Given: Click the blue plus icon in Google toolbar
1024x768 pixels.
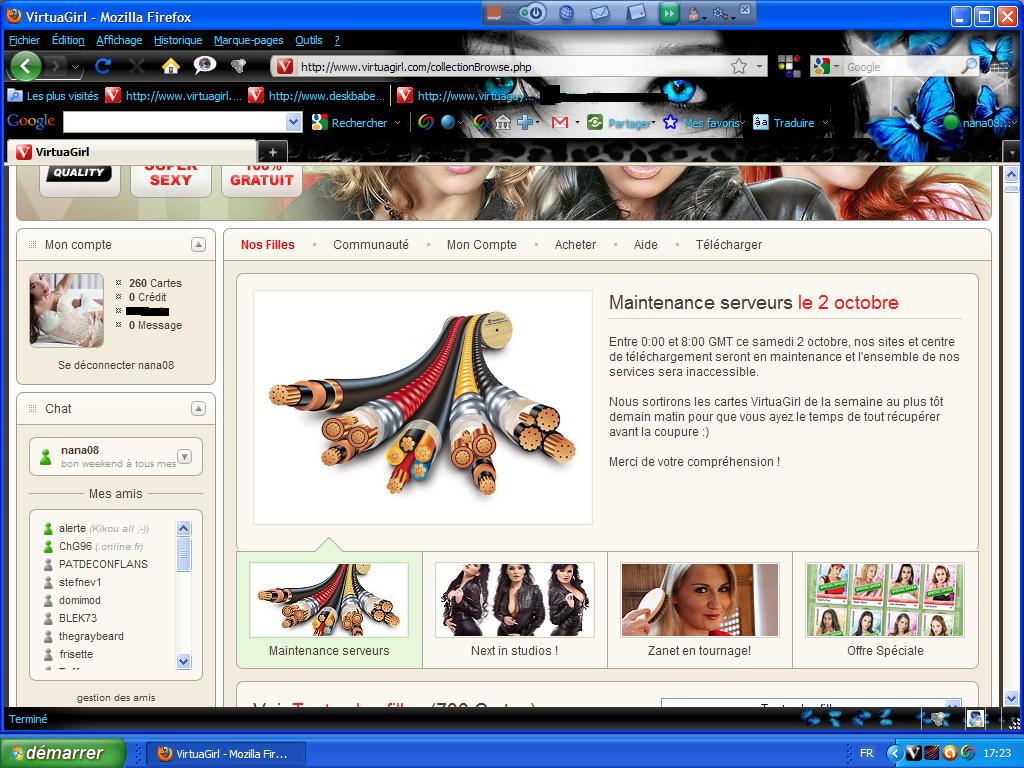Looking at the screenshot, I should click(525, 122).
